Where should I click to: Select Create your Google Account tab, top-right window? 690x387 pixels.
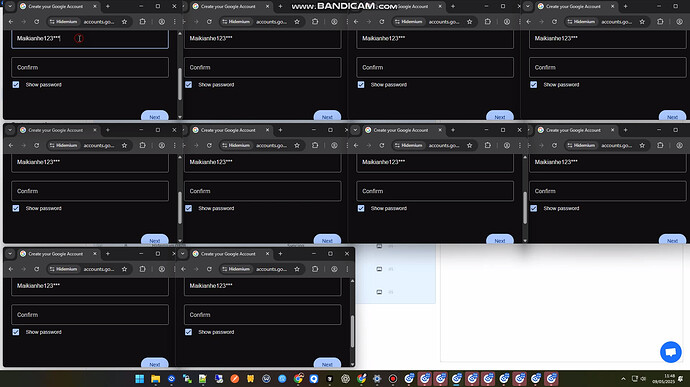[x=576, y=7]
